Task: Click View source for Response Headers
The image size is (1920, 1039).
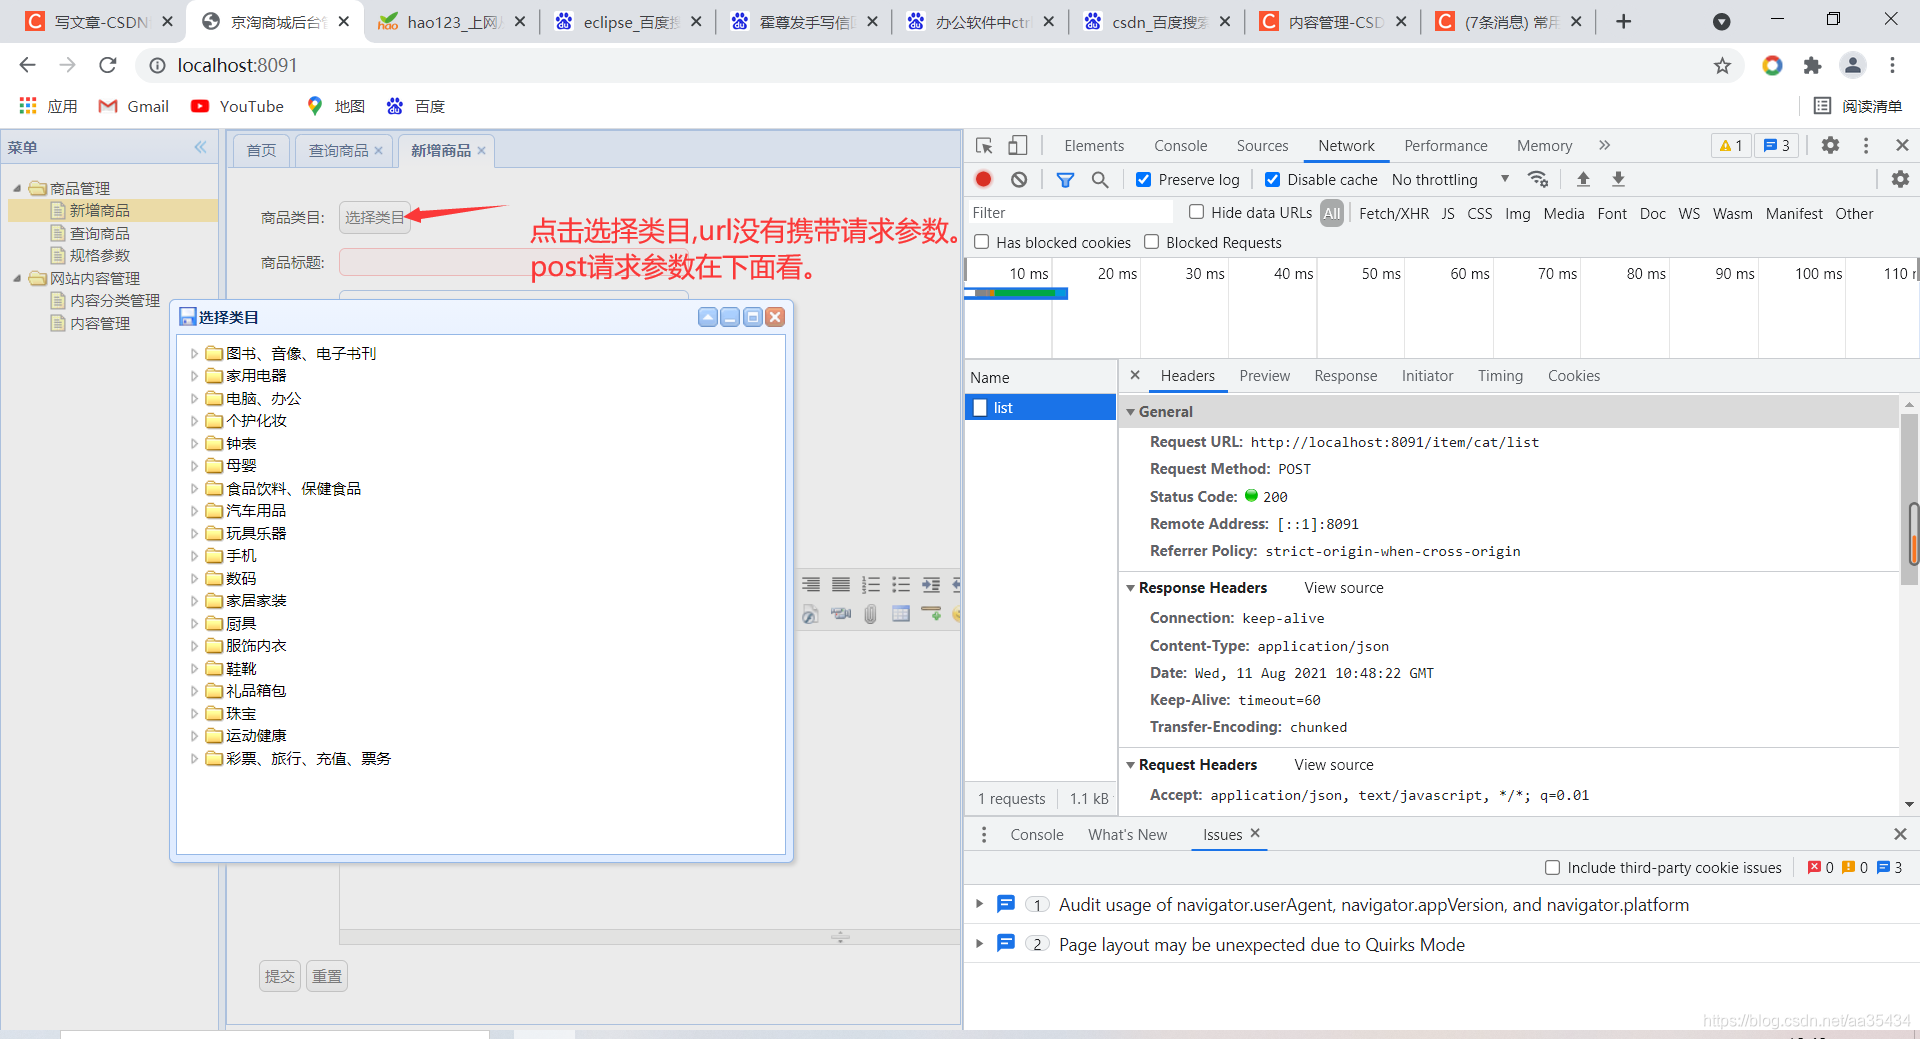Action: click(x=1343, y=588)
